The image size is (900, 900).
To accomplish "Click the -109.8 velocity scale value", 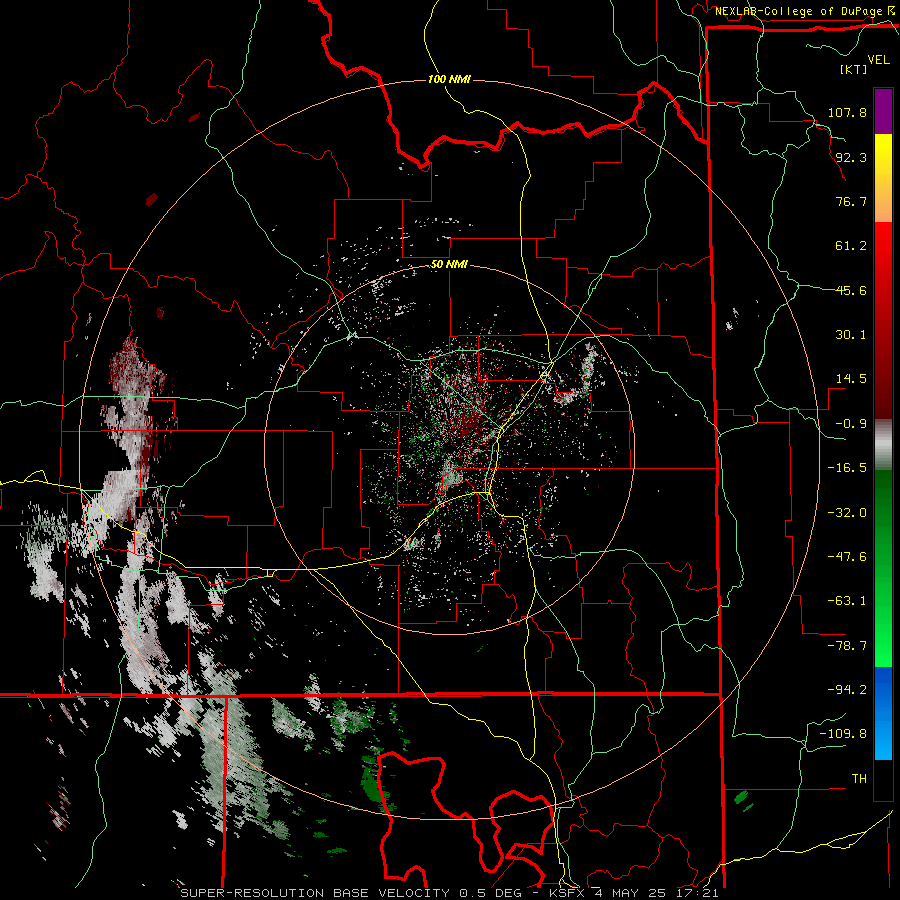I will 843,734.
